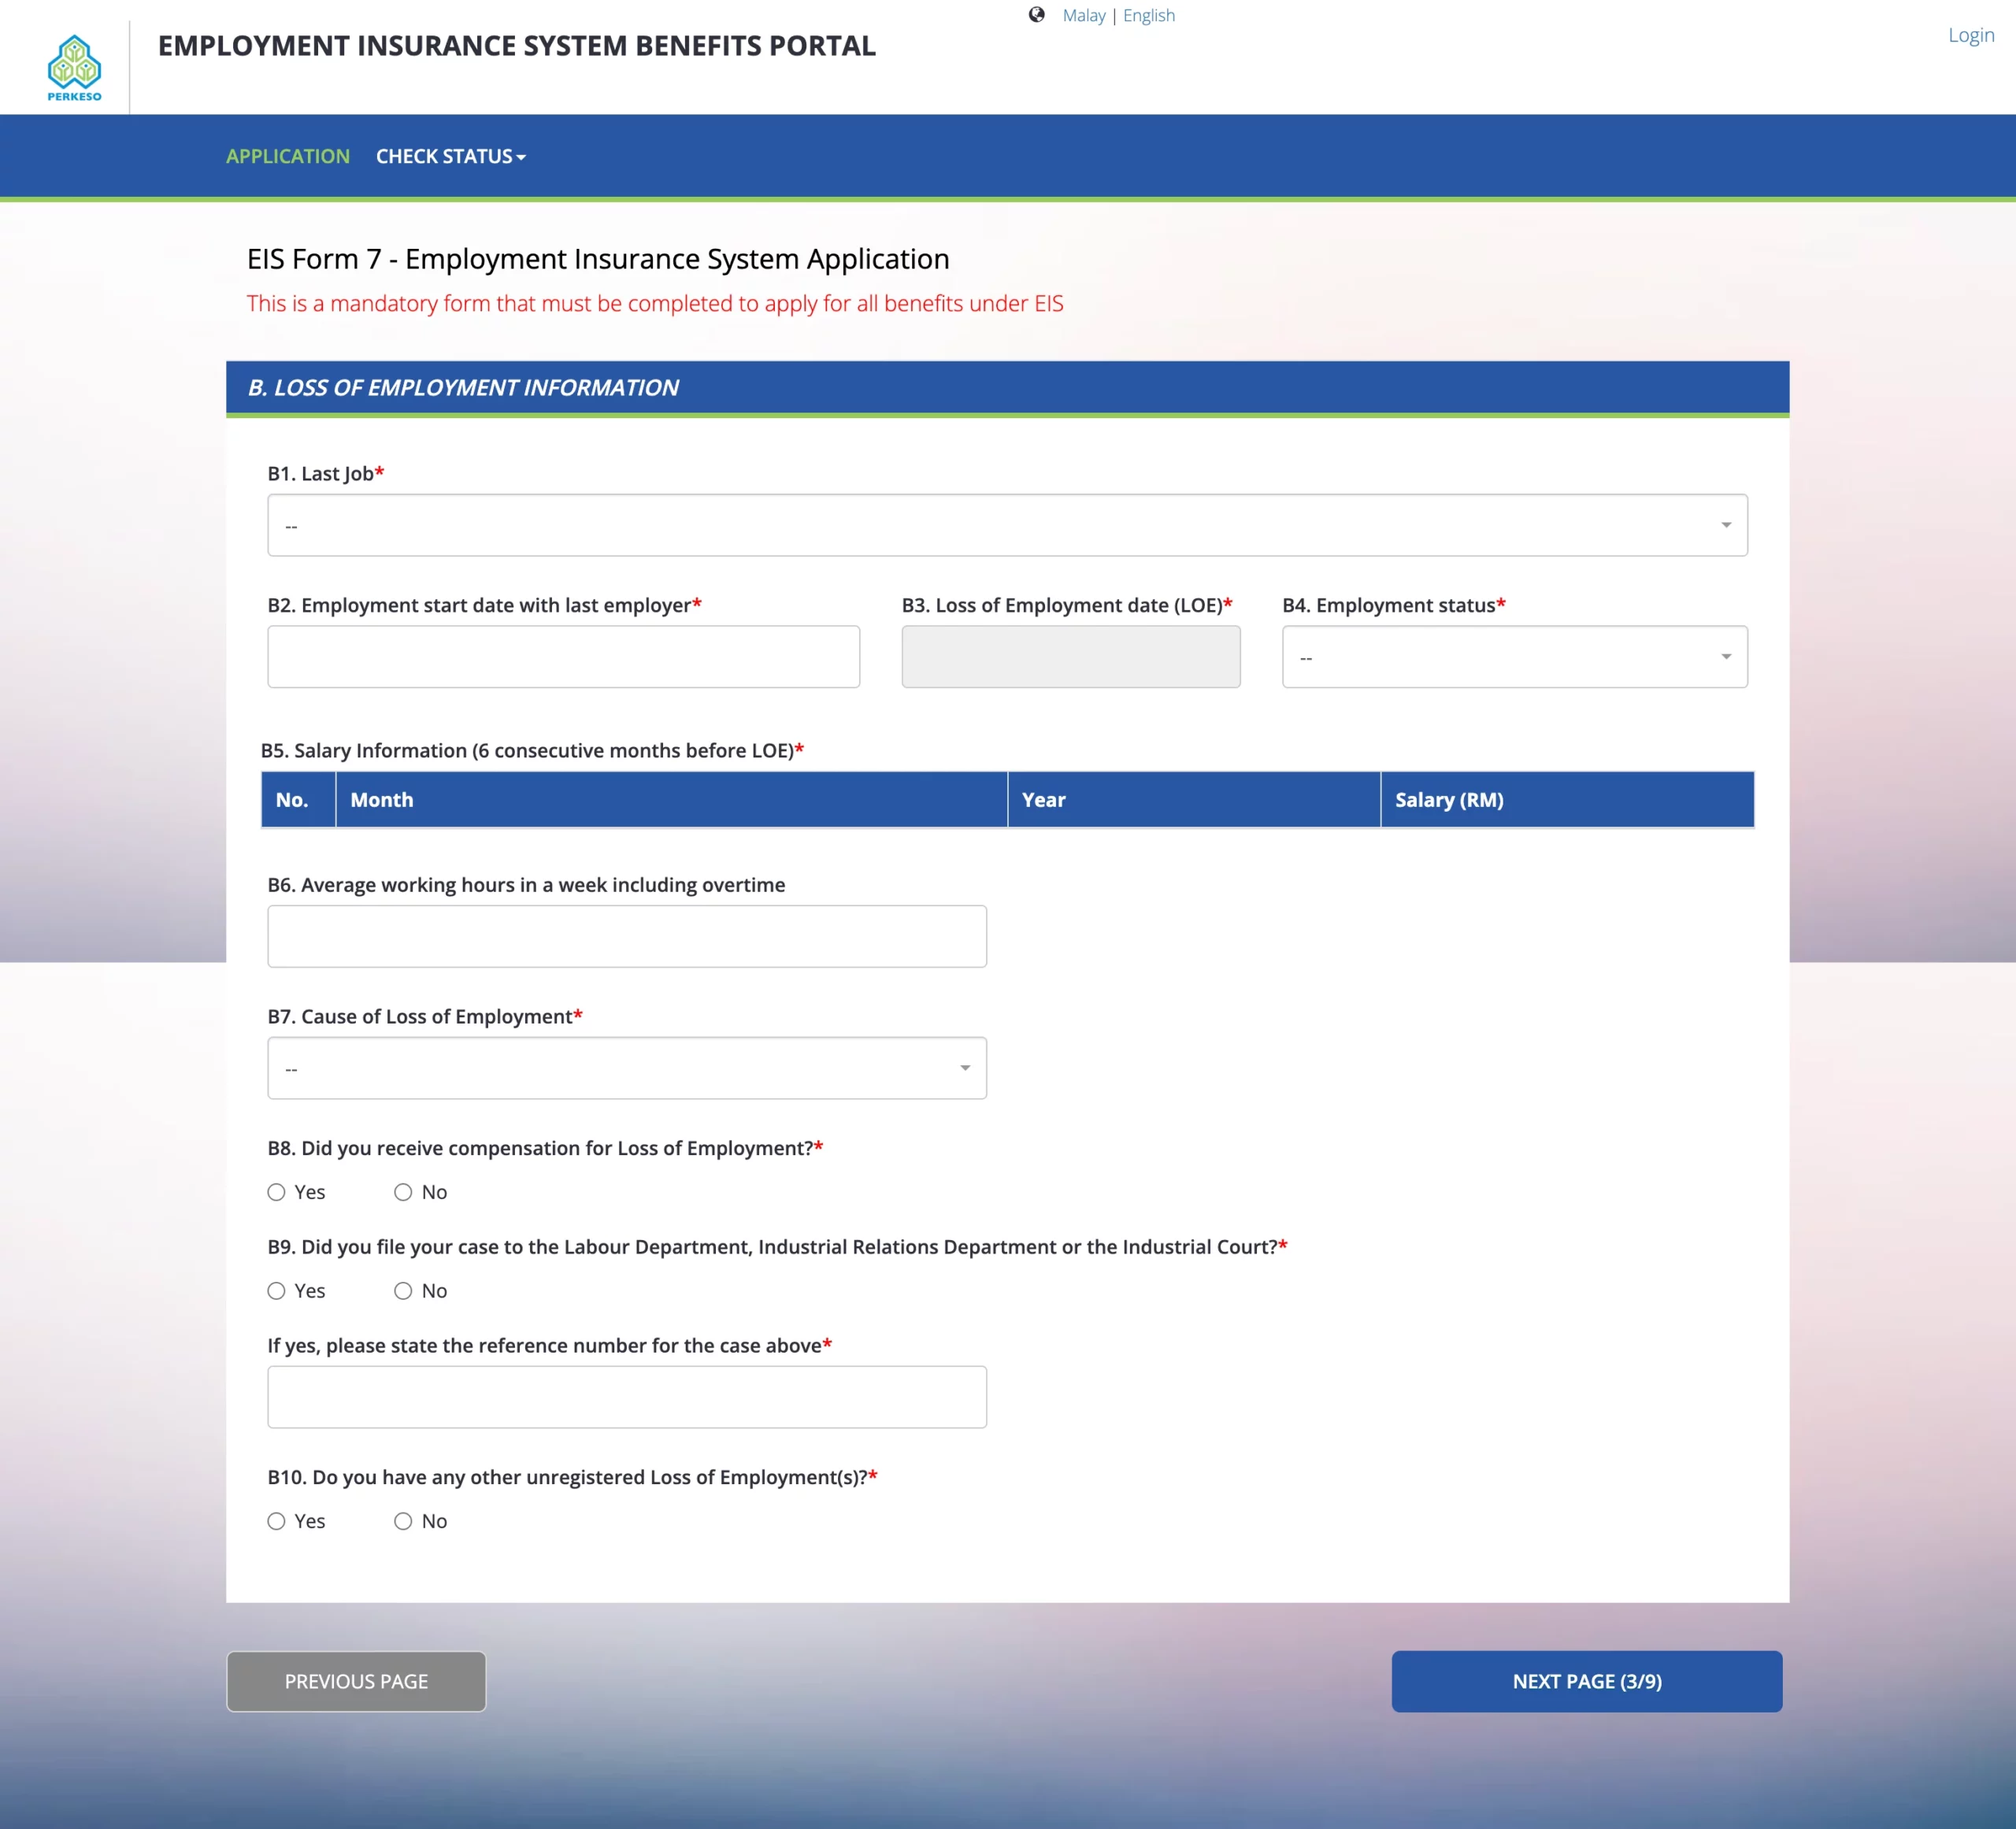The width and height of the screenshot is (2016, 1829).
Task: Open the Login link
Action: tap(1971, 35)
